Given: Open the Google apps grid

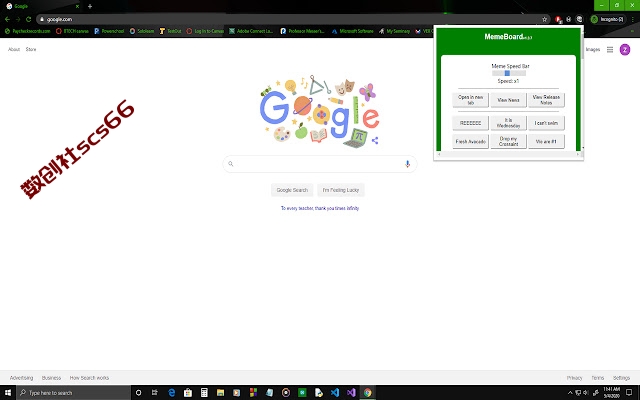Looking at the screenshot, I should (610, 49).
